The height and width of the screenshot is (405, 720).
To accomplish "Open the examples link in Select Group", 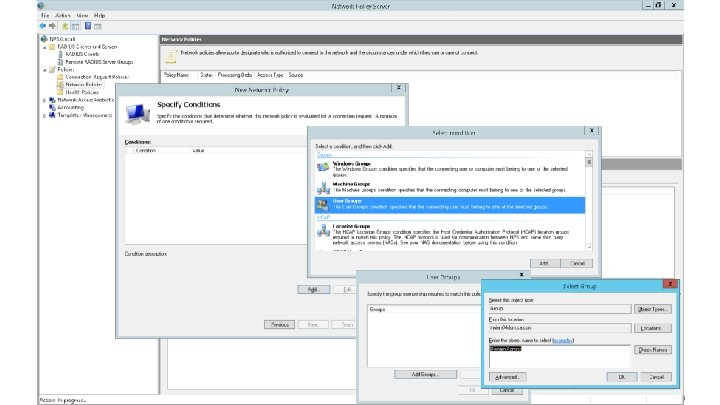I will click(x=563, y=341).
